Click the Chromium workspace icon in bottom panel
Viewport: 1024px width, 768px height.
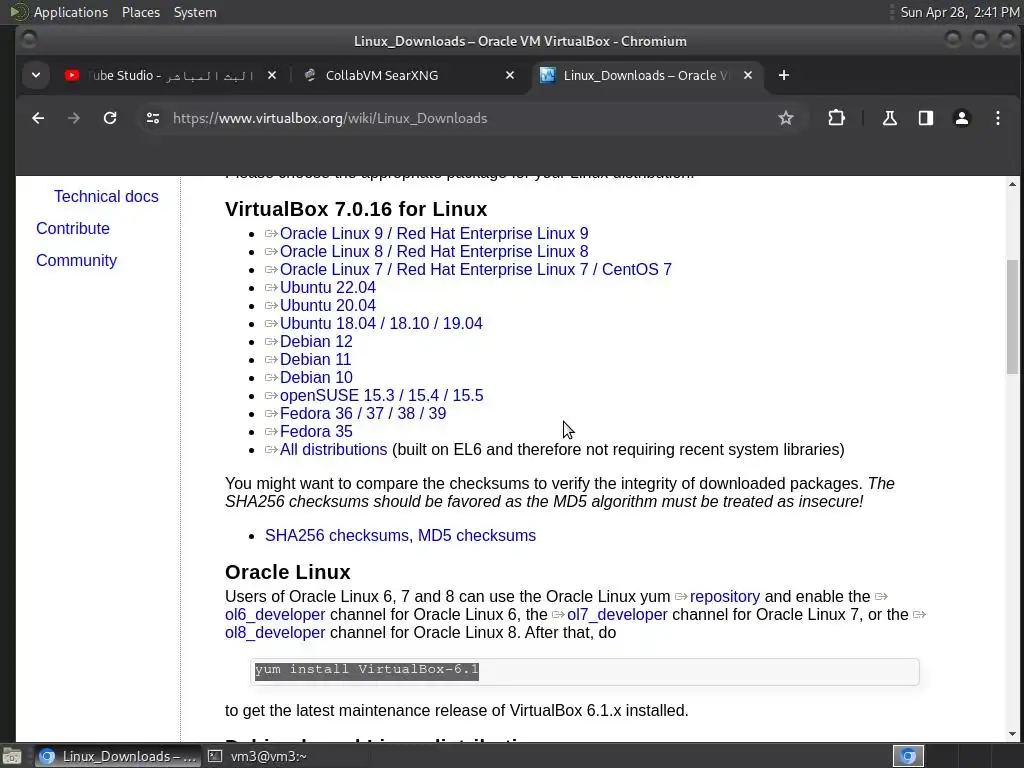click(x=908, y=756)
